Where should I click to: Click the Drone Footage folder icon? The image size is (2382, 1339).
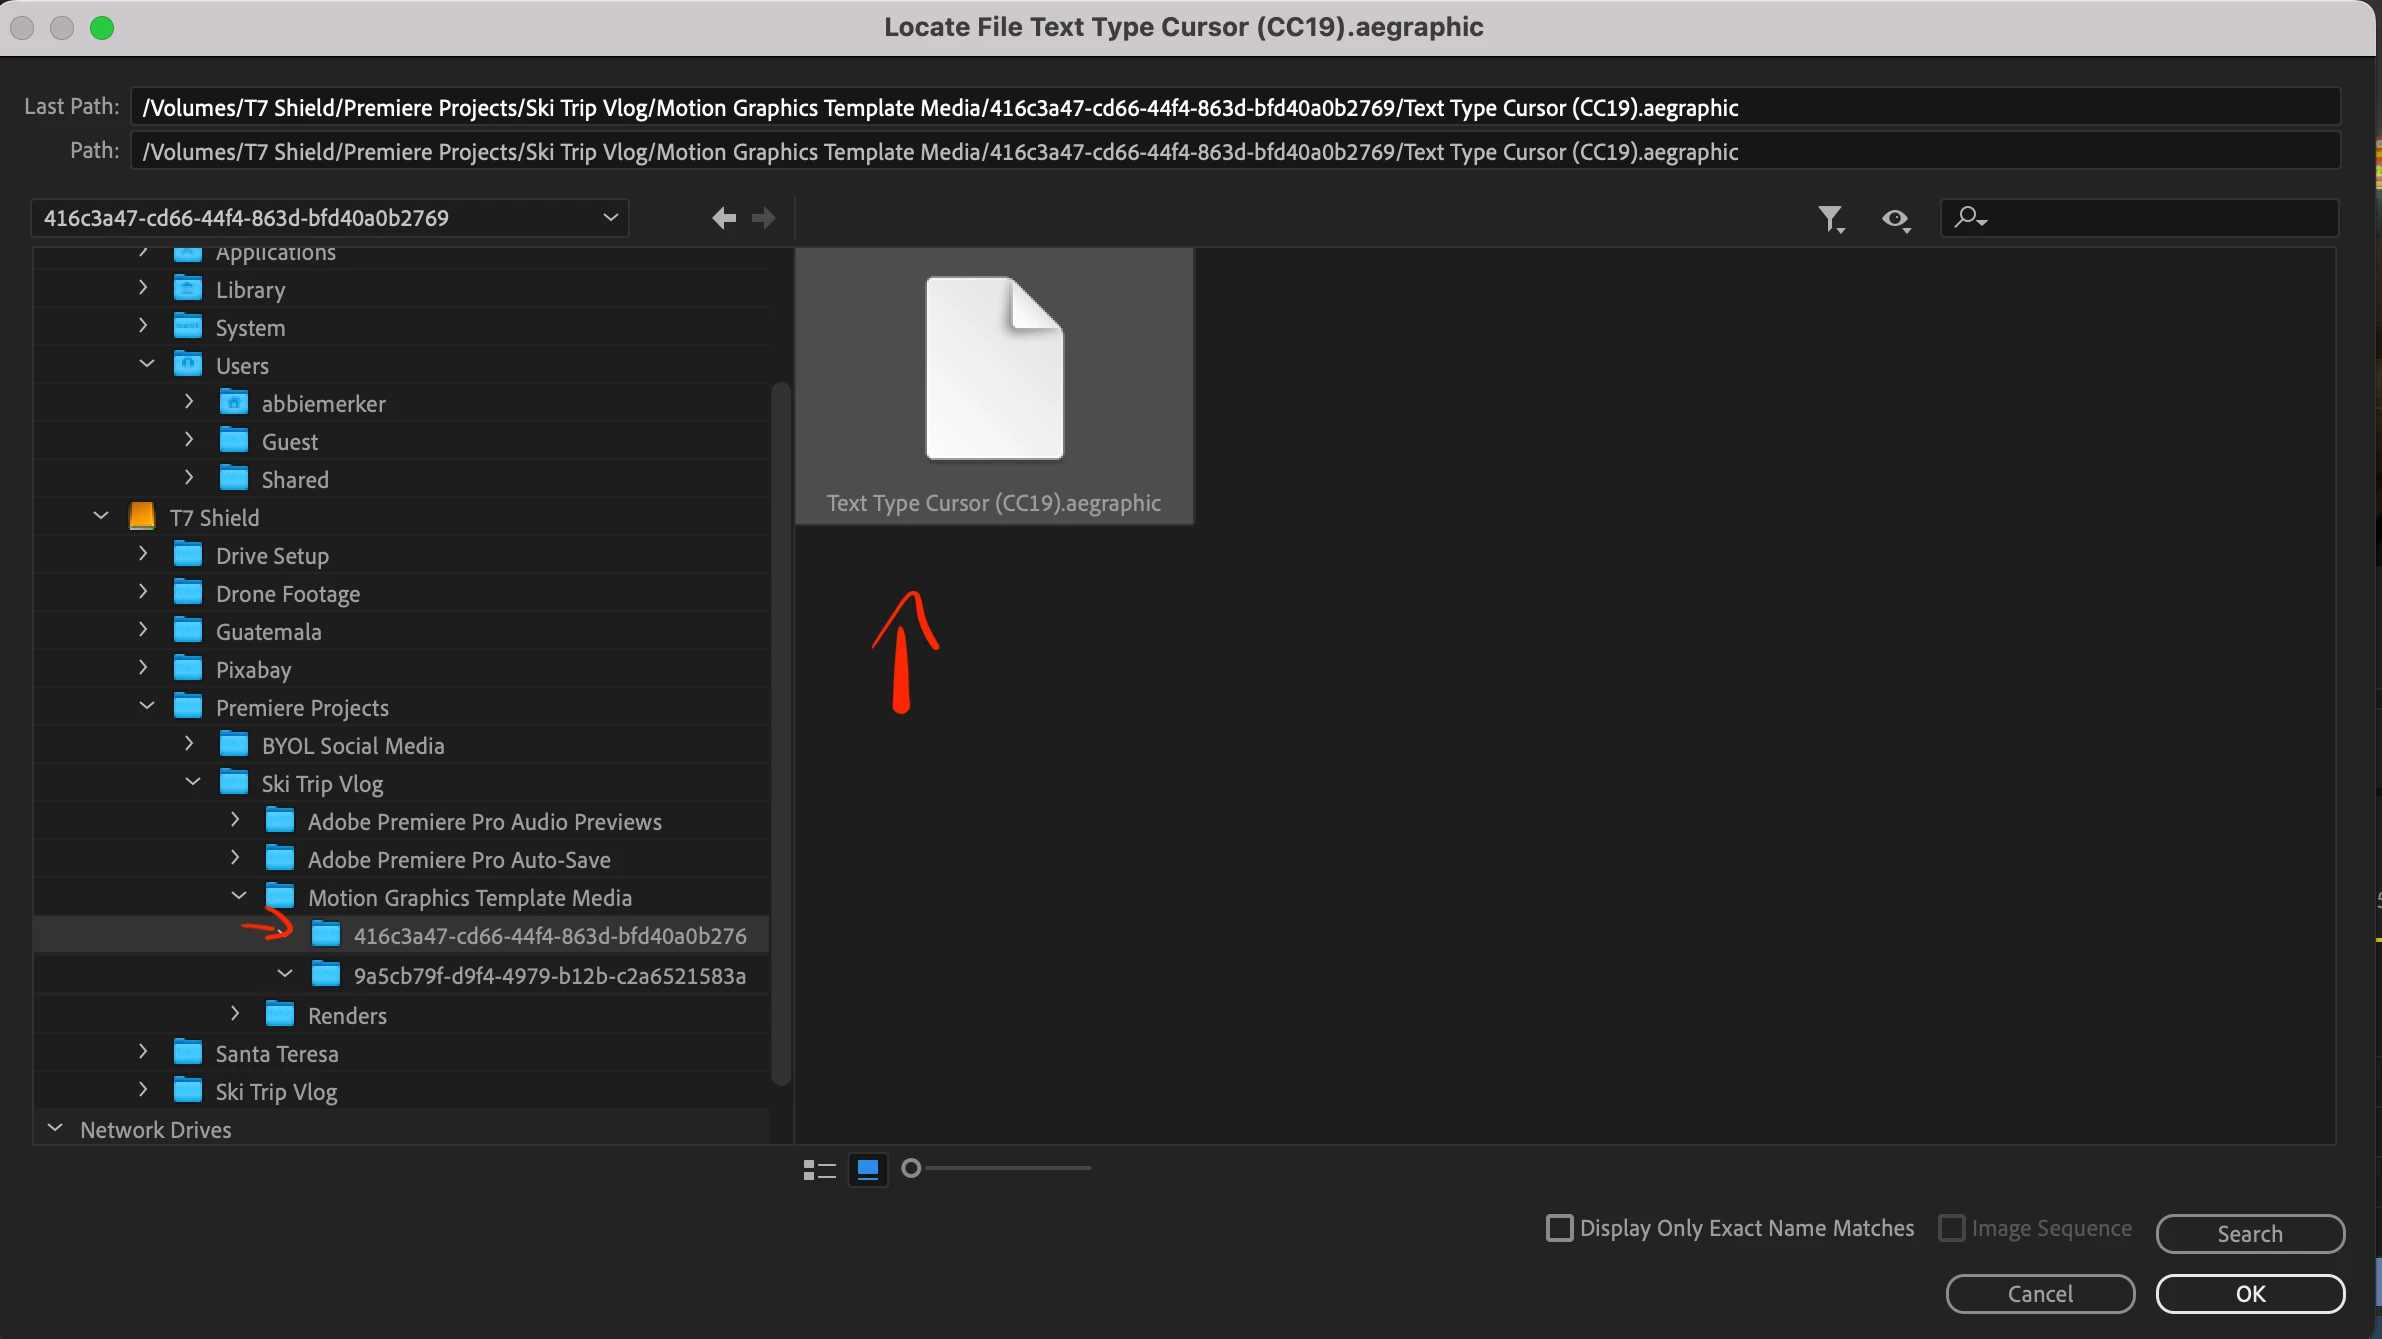pyautogui.click(x=188, y=593)
